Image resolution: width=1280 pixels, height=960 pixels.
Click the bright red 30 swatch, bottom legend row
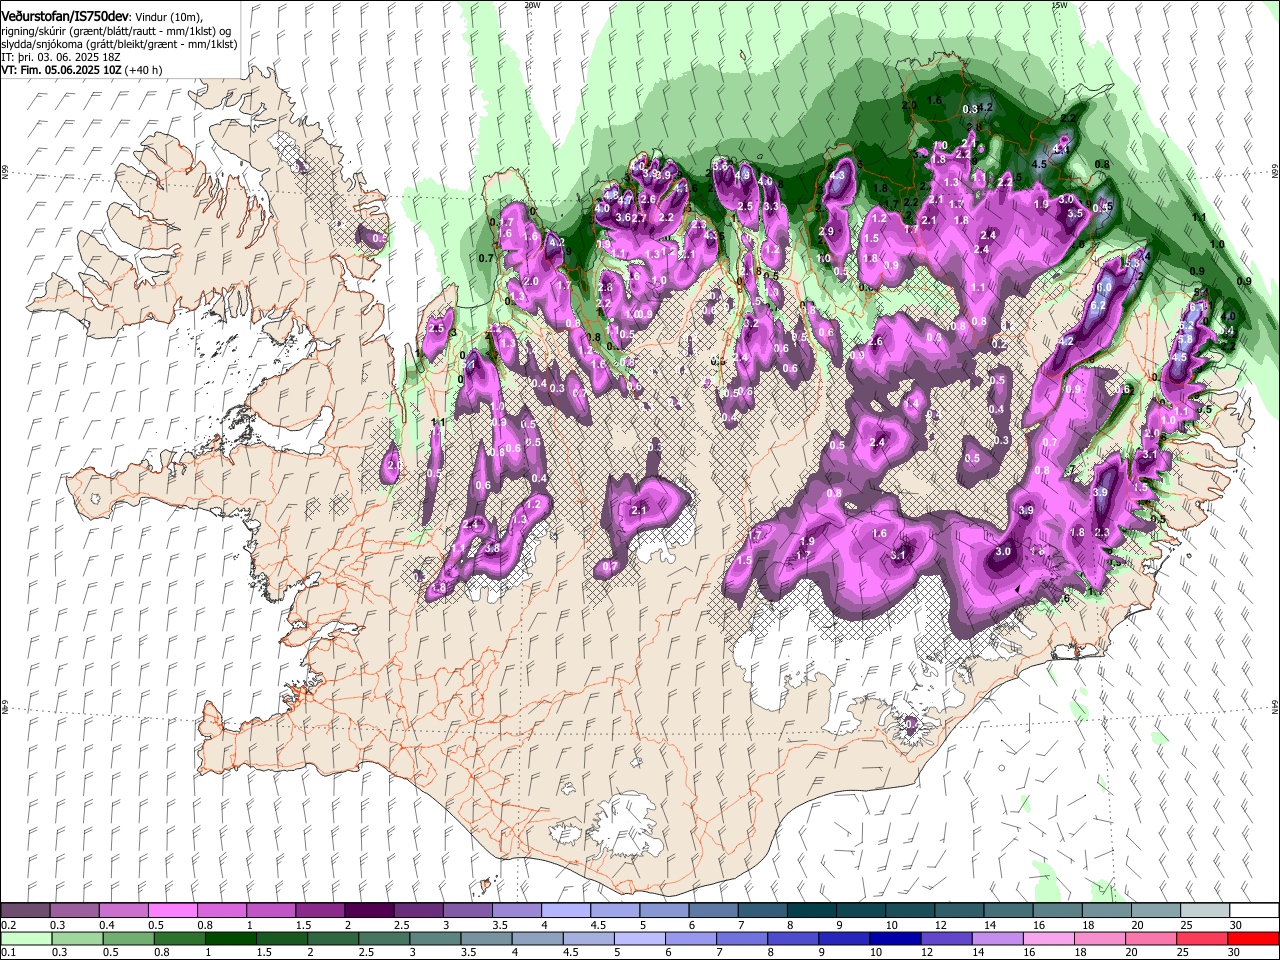(x=1253, y=938)
